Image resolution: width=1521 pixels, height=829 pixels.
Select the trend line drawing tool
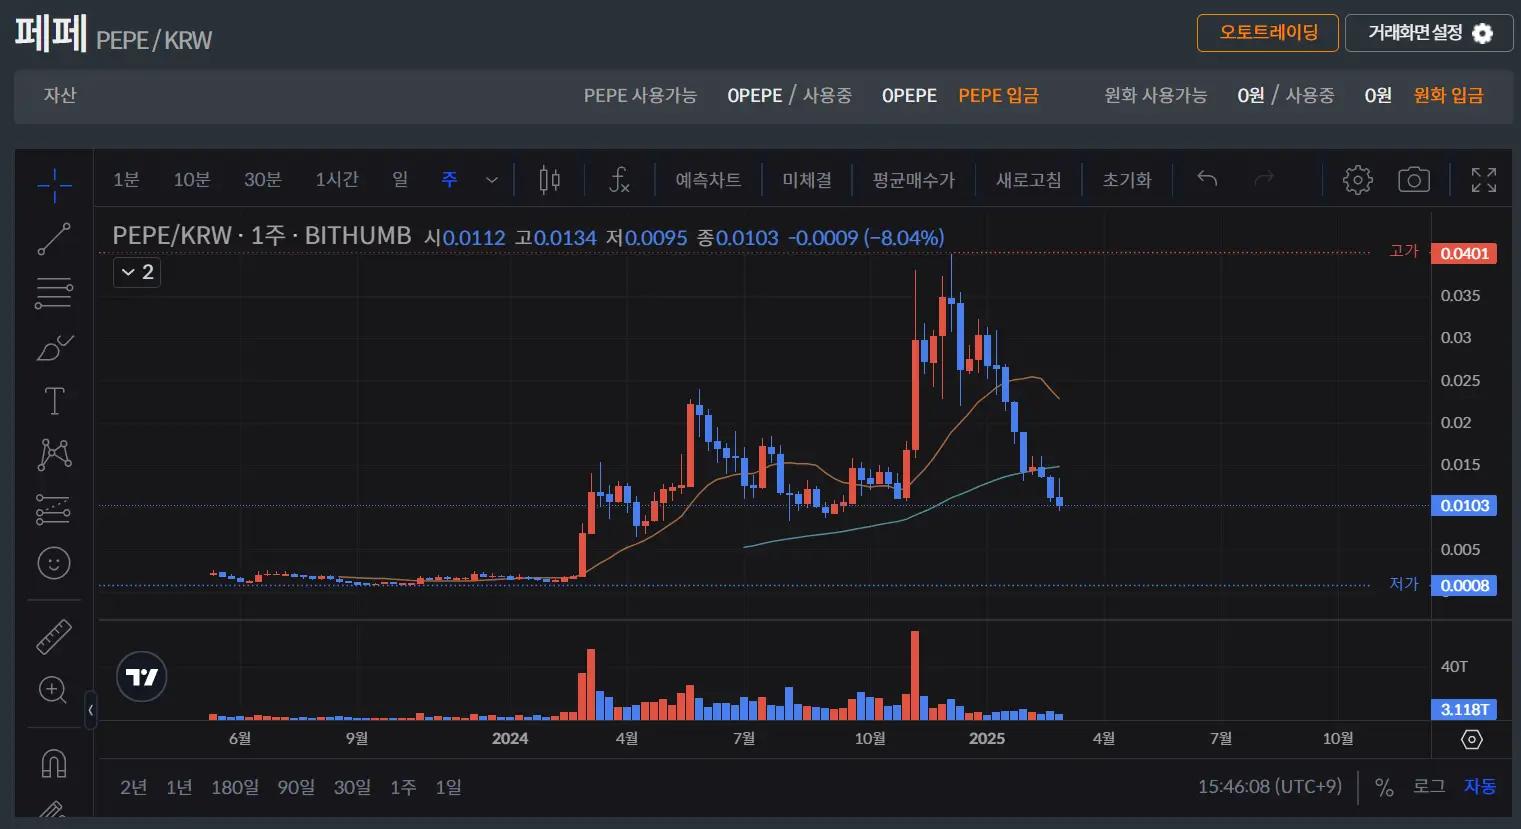coord(54,239)
